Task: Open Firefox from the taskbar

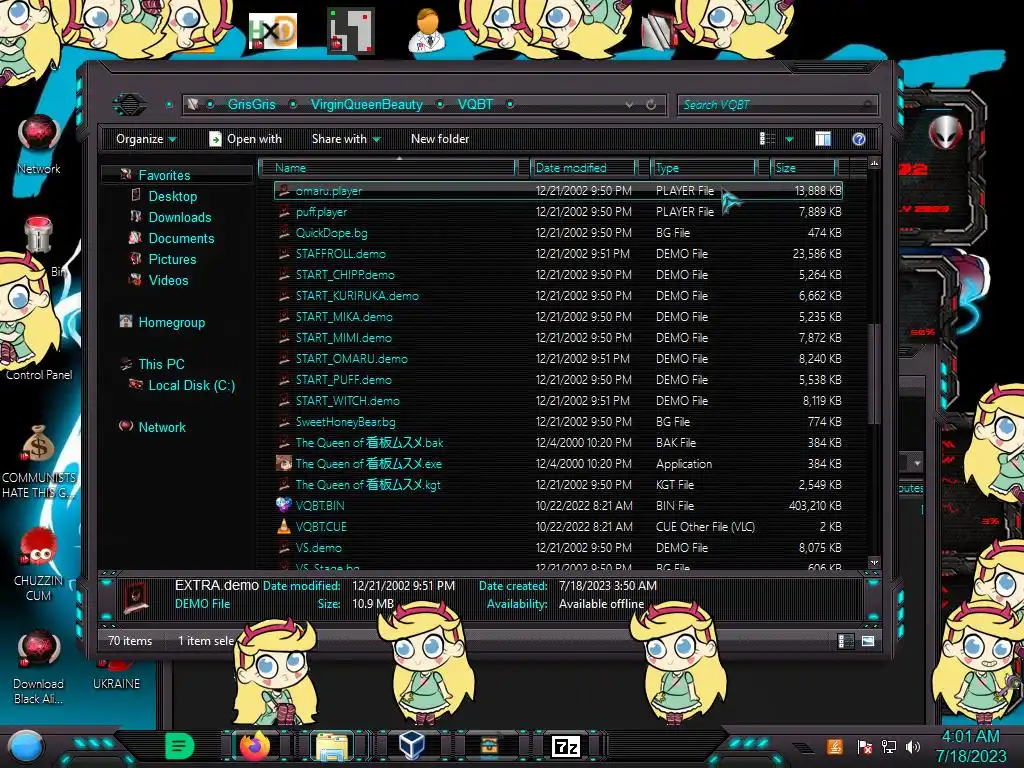Action: click(x=255, y=745)
